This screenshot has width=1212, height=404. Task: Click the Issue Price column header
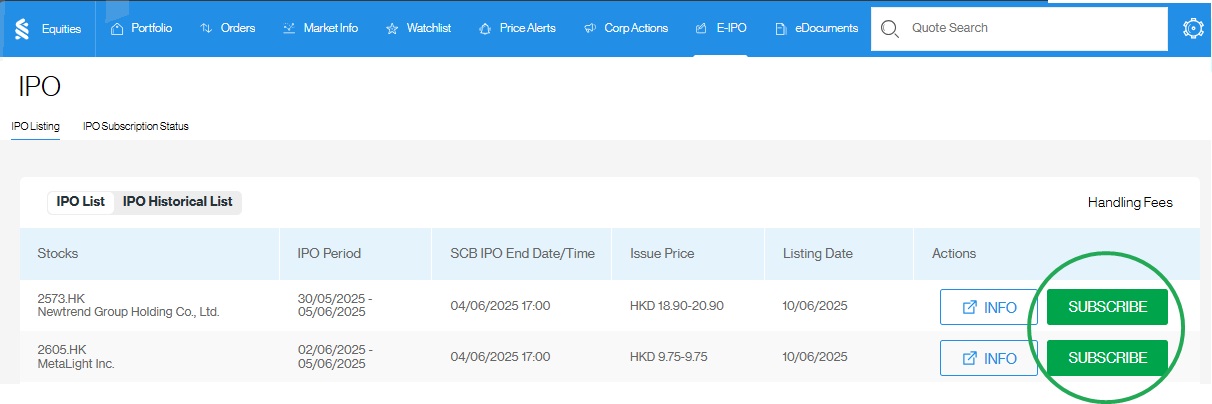pyautogui.click(x=662, y=254)
